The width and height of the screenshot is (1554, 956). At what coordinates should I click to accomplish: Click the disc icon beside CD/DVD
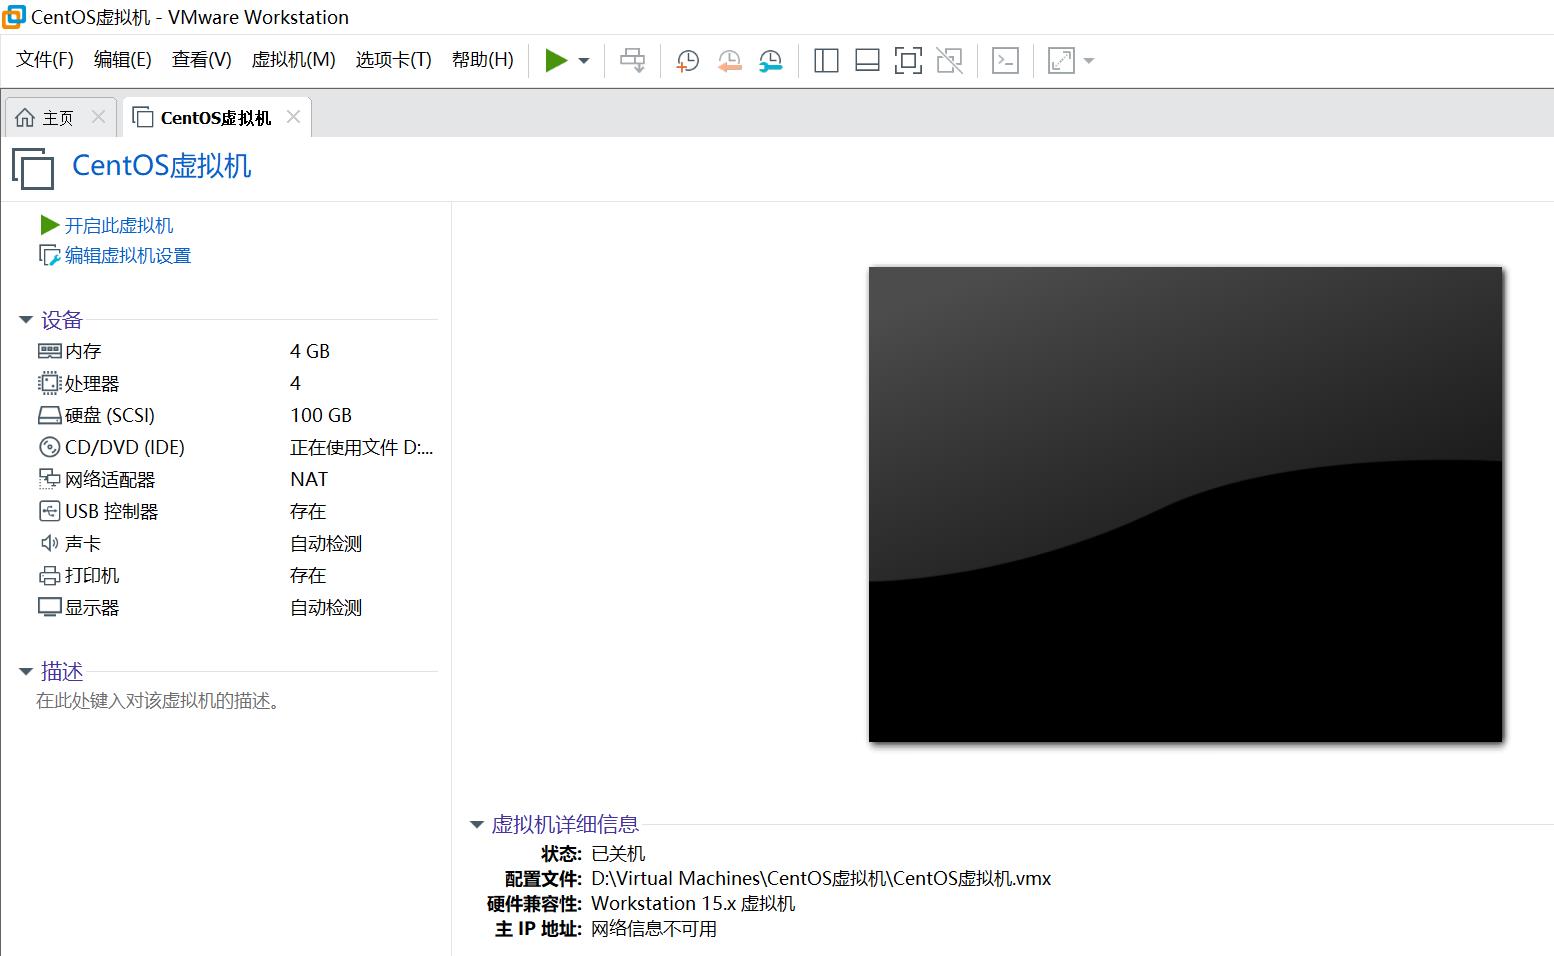[x=49, y=447]
